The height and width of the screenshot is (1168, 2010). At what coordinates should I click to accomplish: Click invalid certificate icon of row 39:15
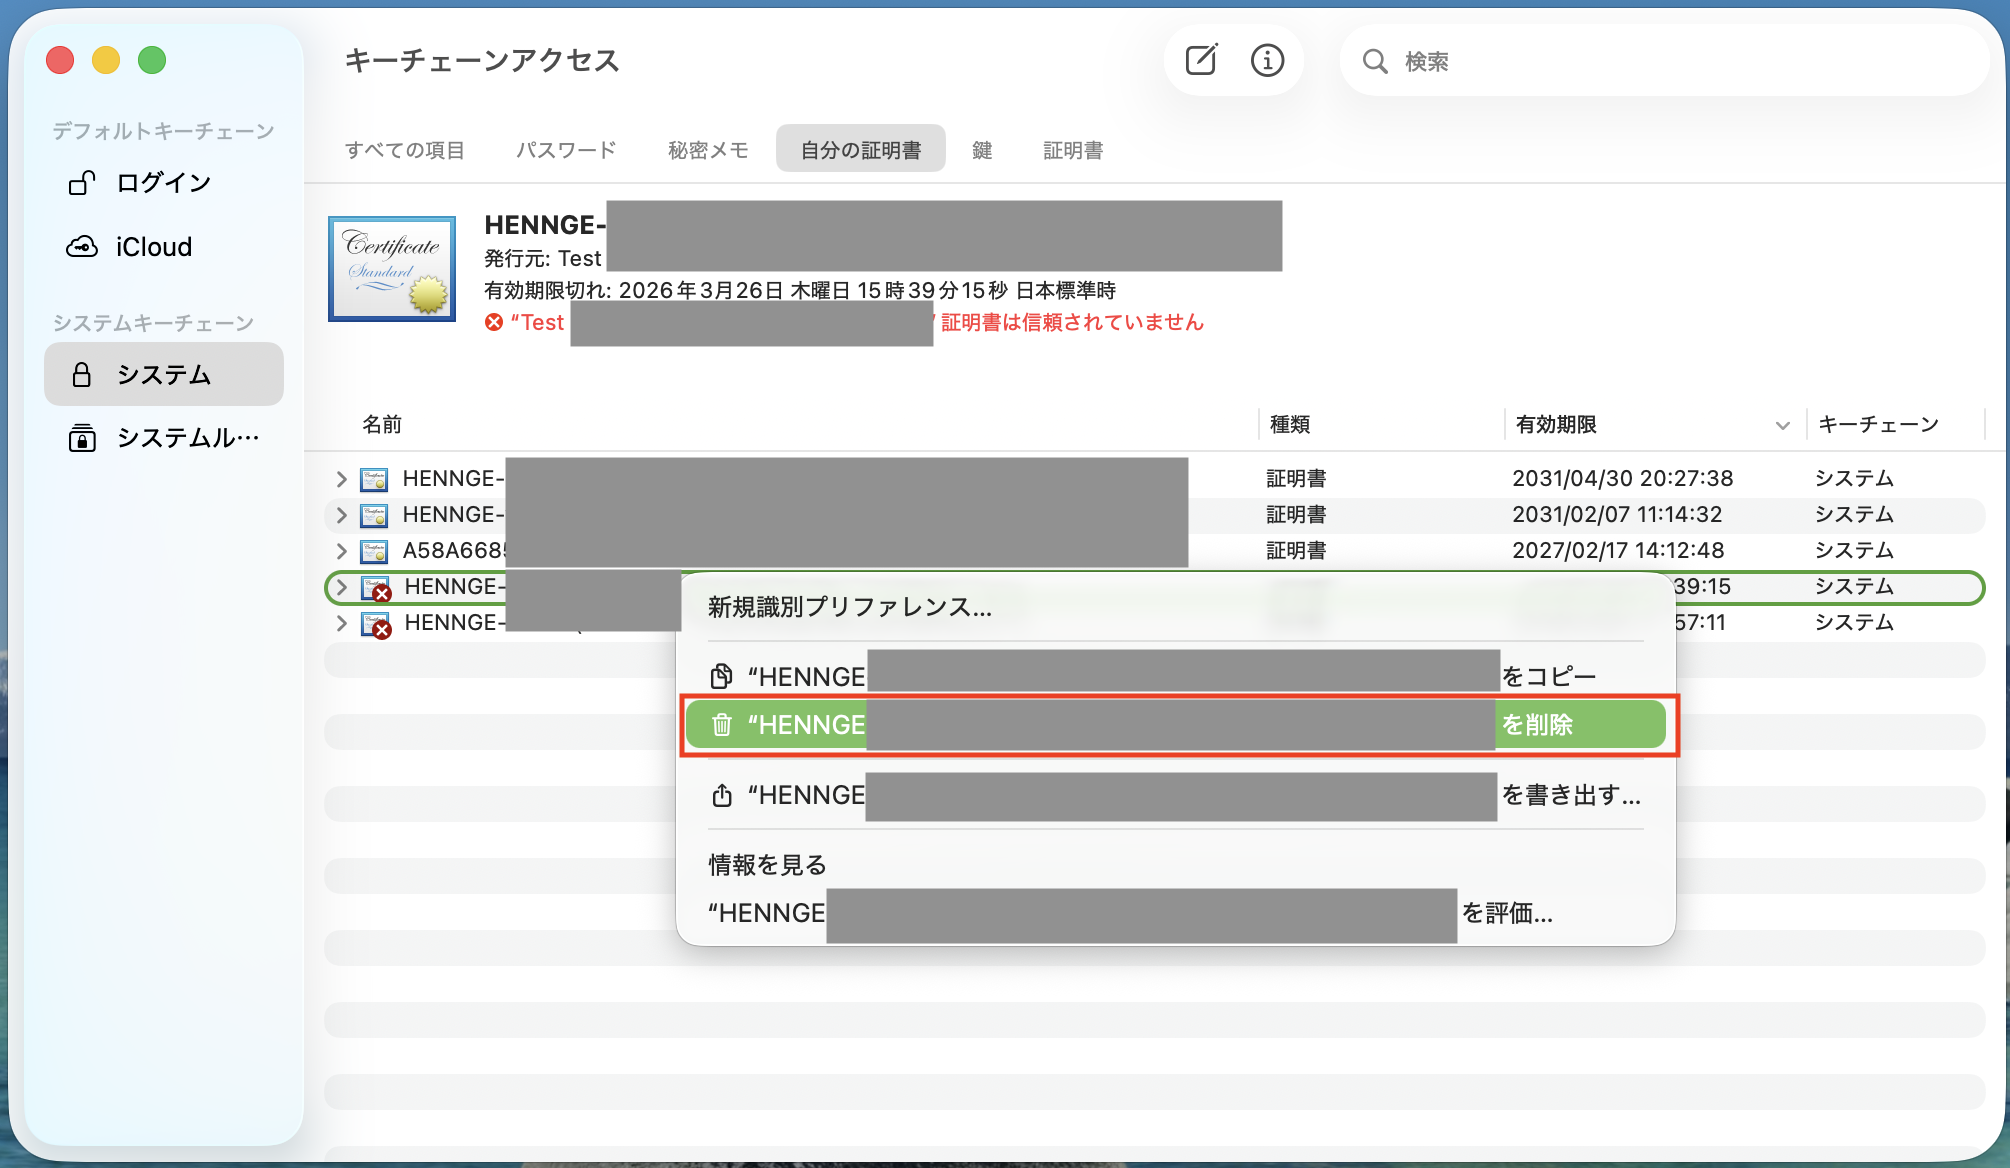(x=376, y=588)
